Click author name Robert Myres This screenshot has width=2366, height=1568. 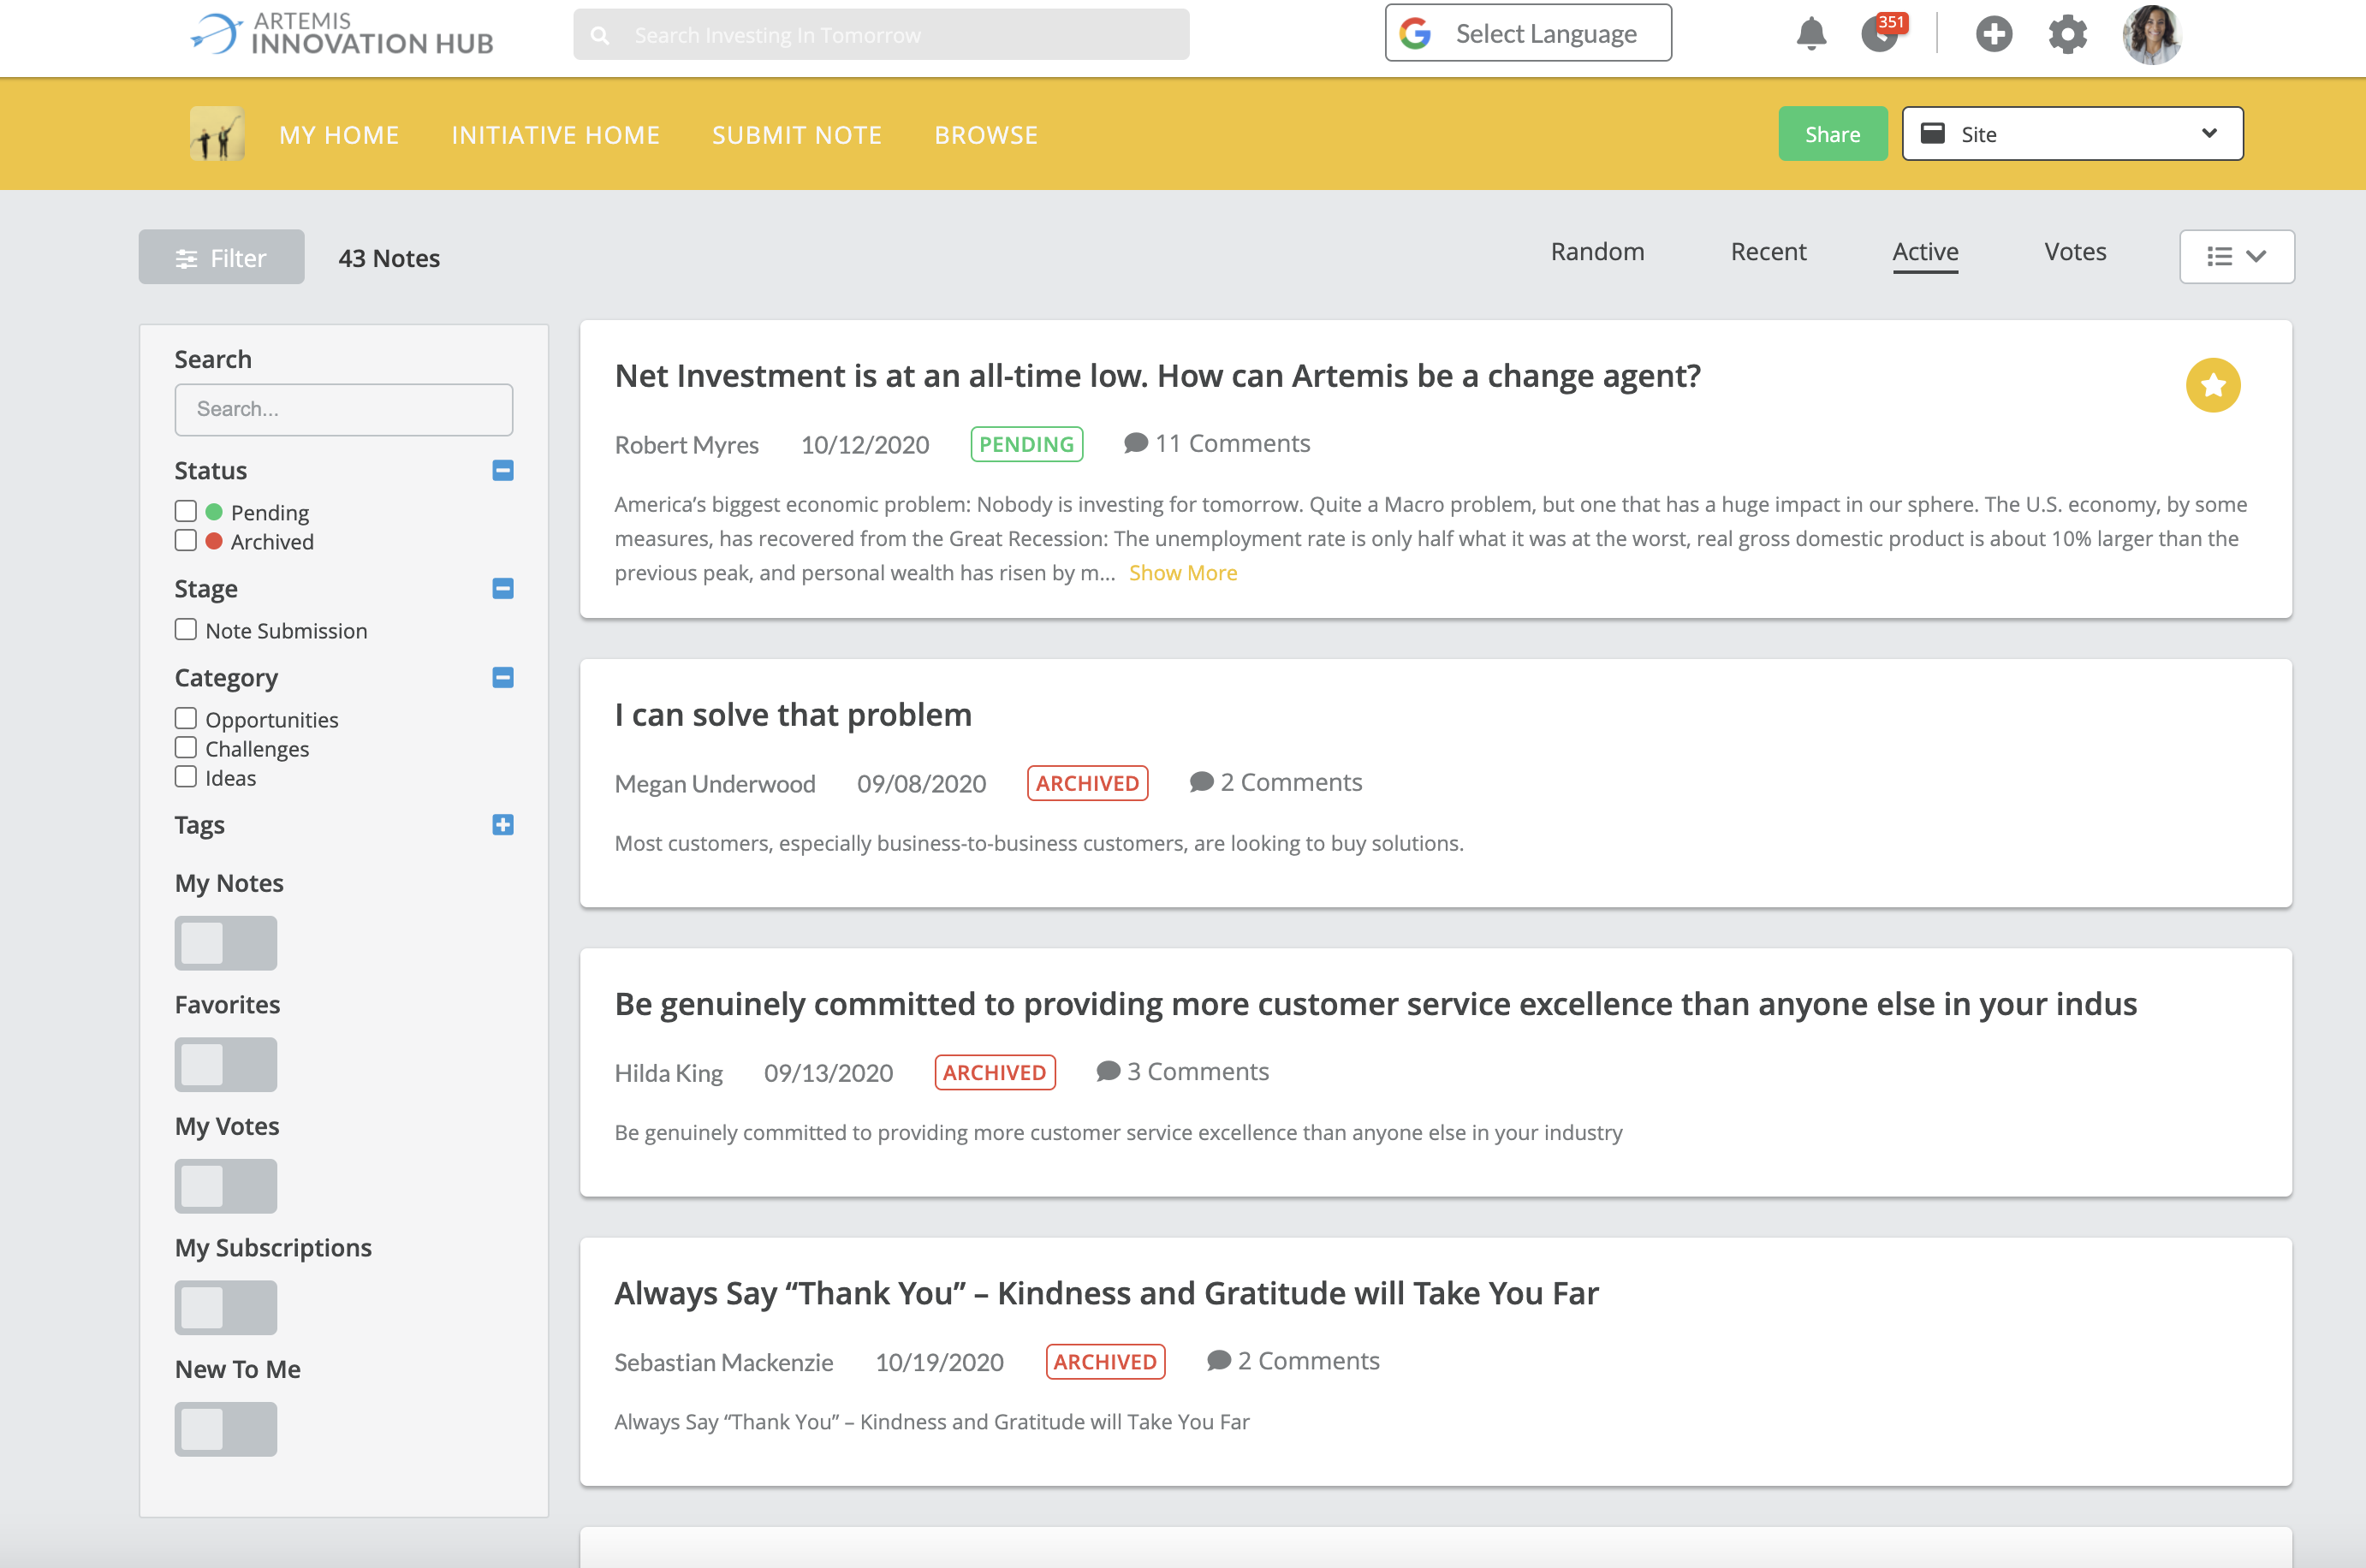coord(686,444)
